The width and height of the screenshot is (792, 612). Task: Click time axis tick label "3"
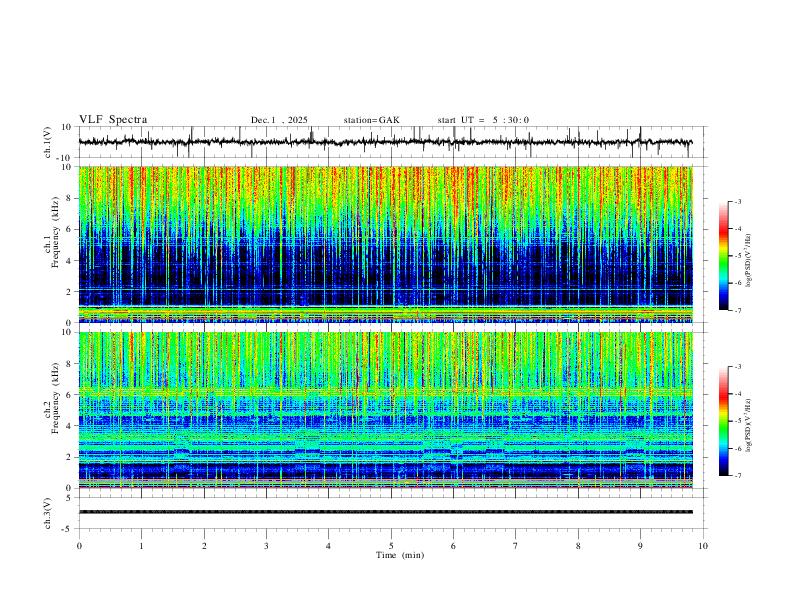(x=266, y=546)
